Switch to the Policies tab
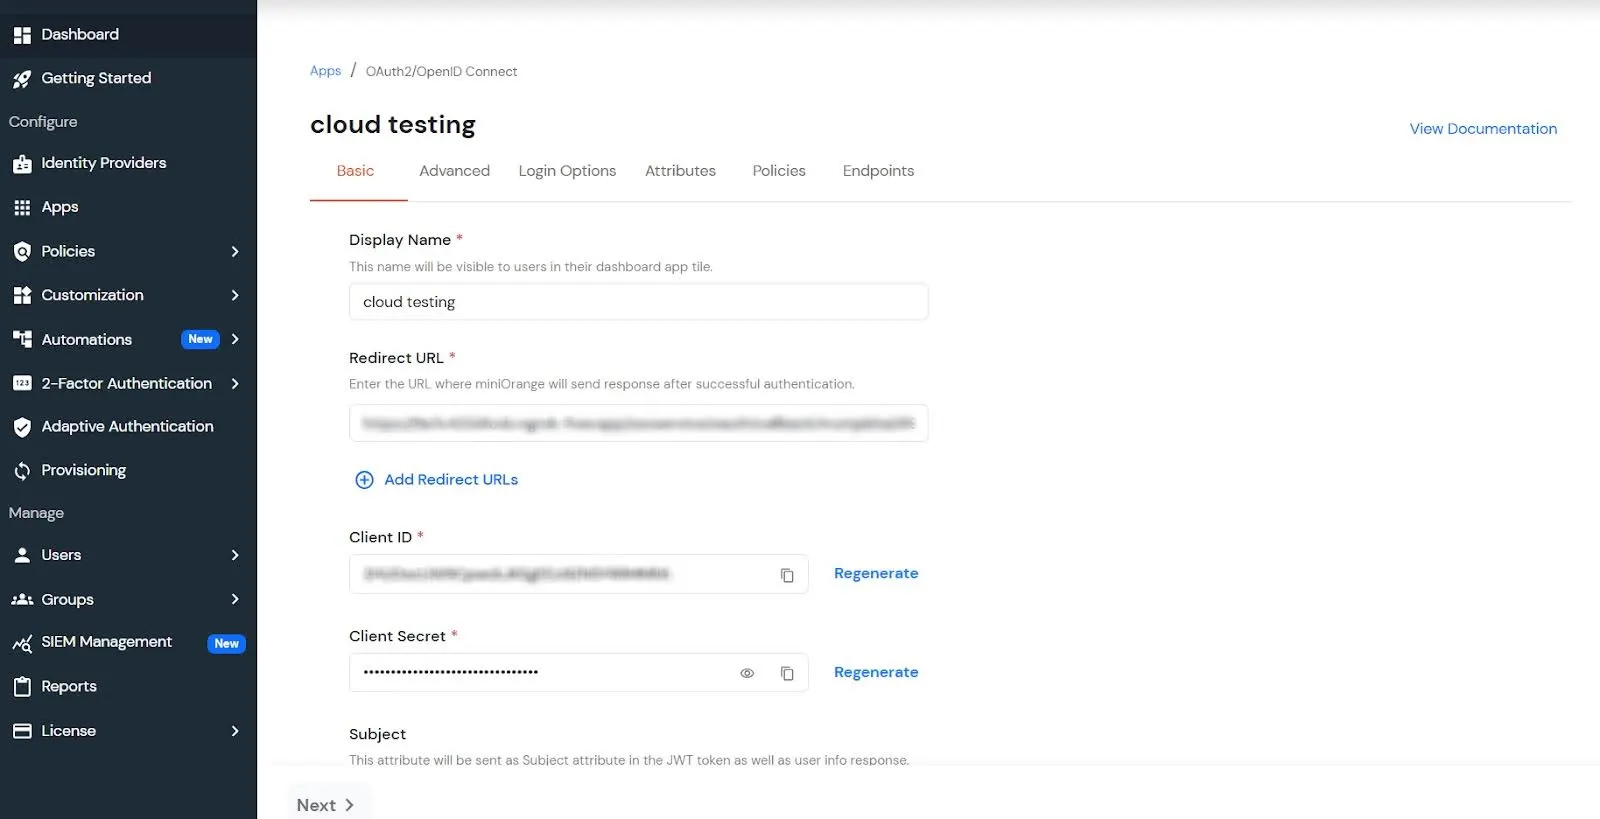 coord(779,171)
